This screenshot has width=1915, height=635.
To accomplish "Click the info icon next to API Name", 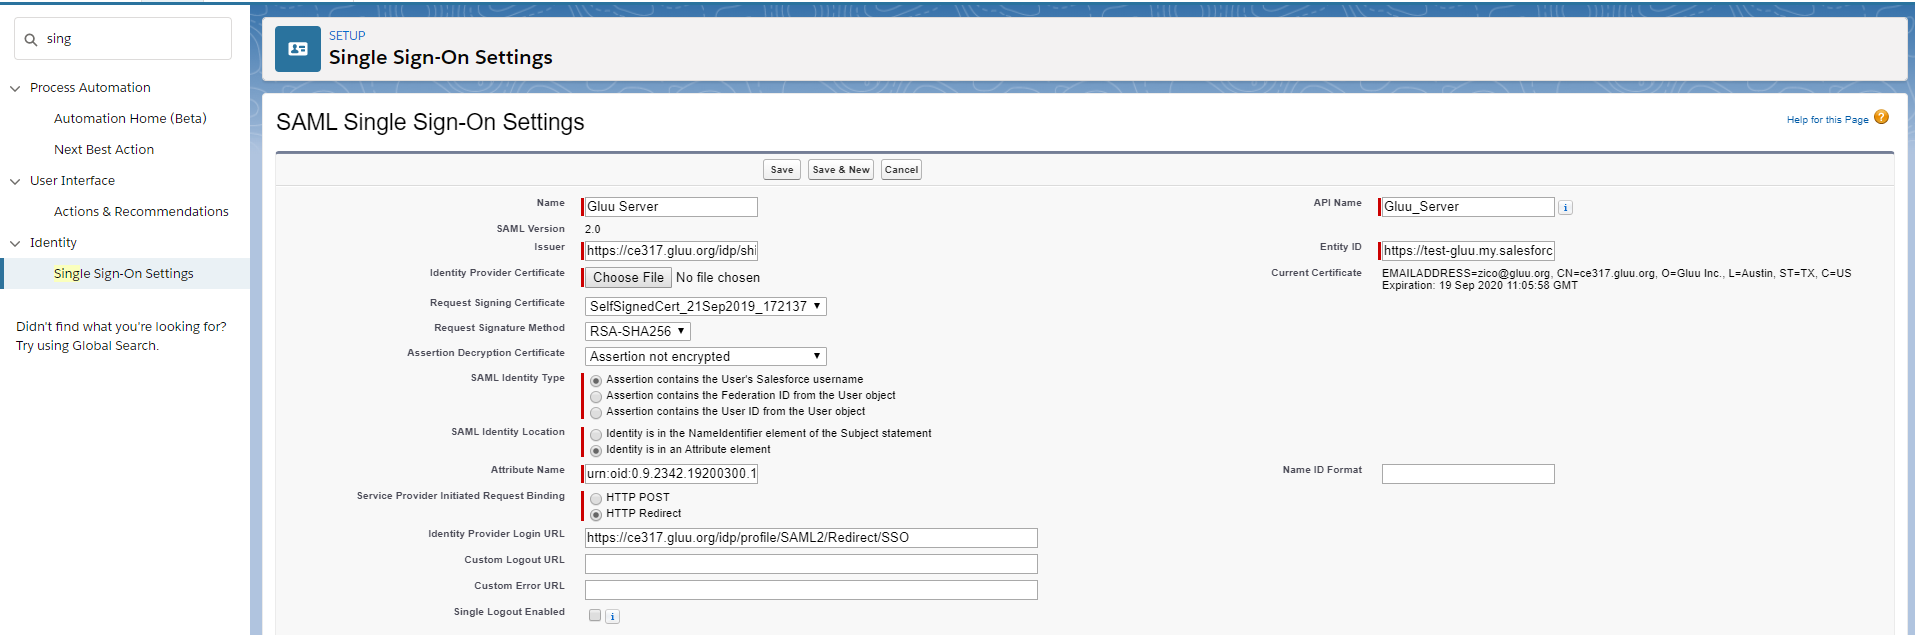I will coord(1565,208).
